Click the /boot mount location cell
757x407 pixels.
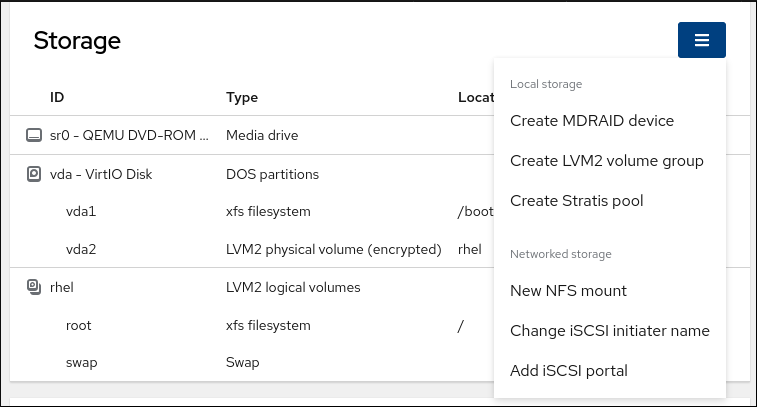click(474, 212)
